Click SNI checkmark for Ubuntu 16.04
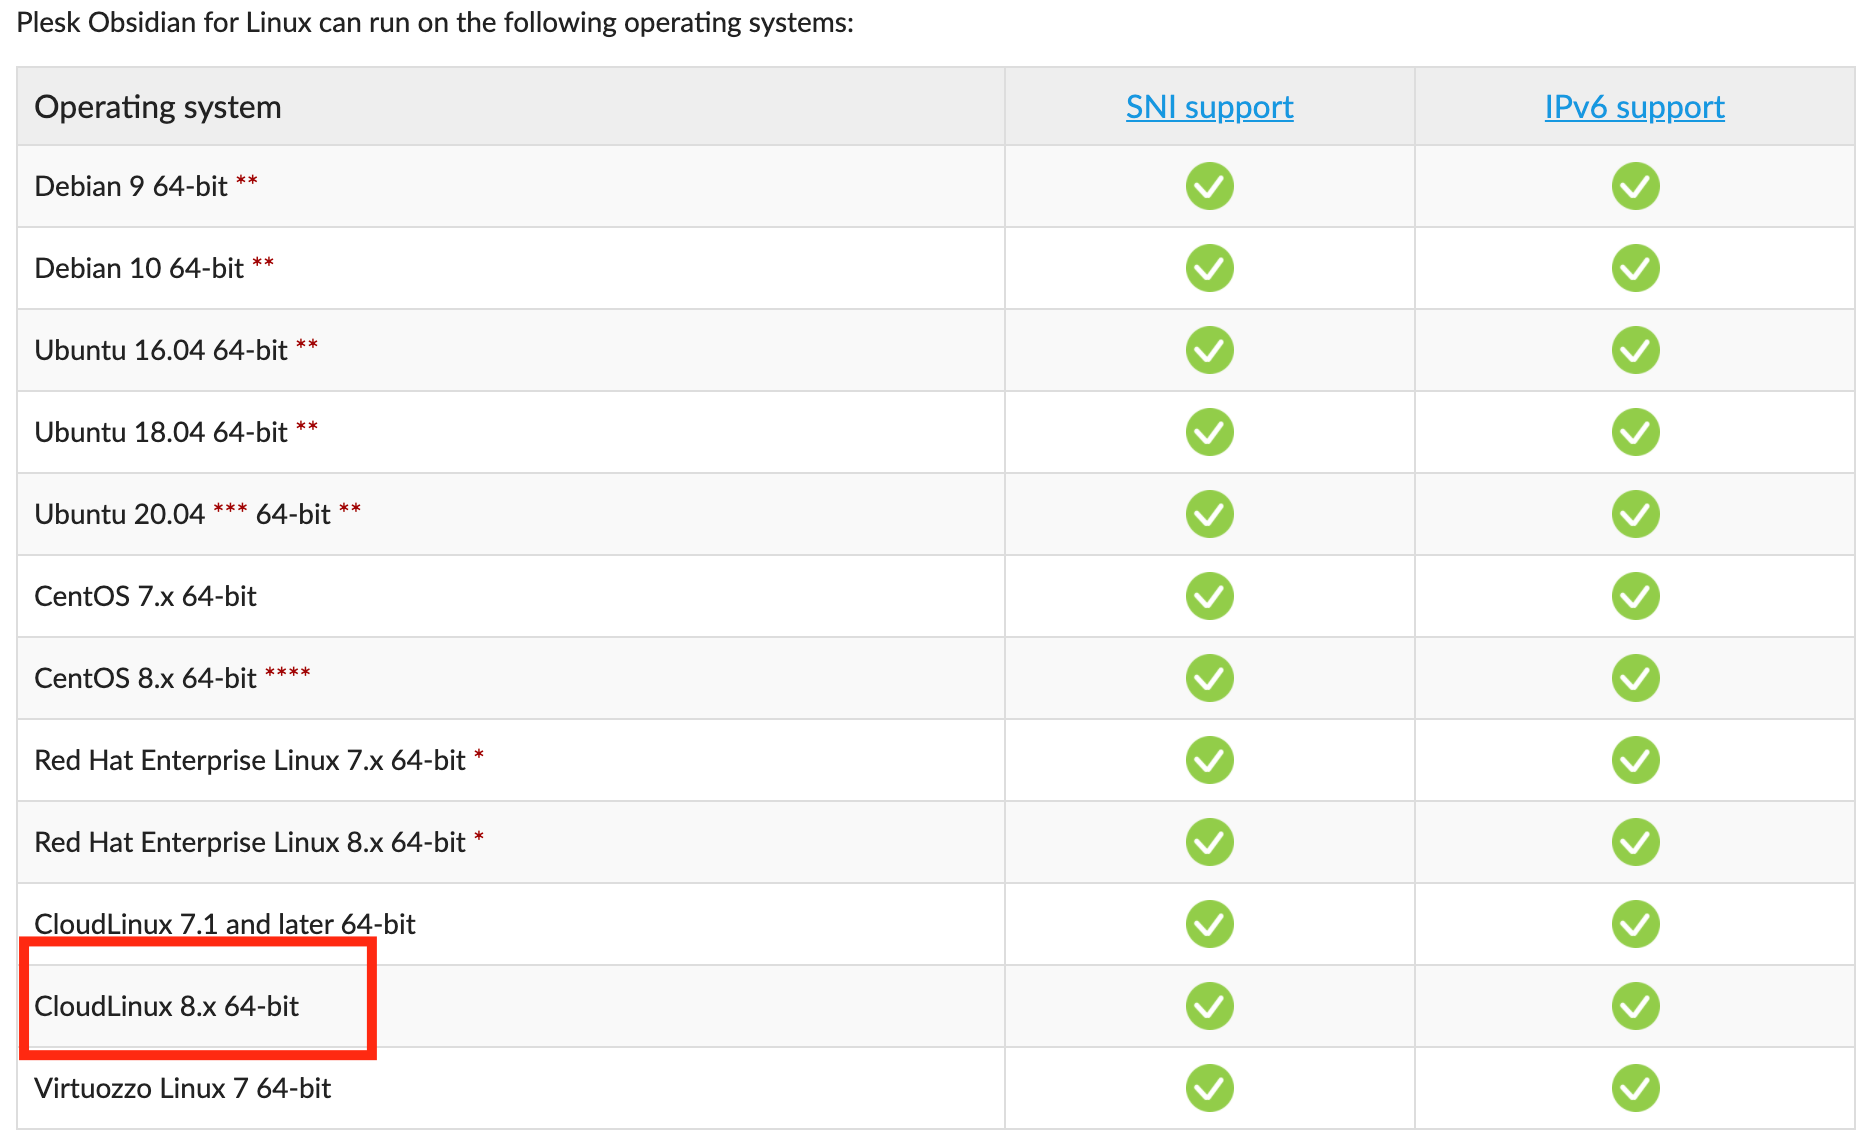 point(1209,350)
